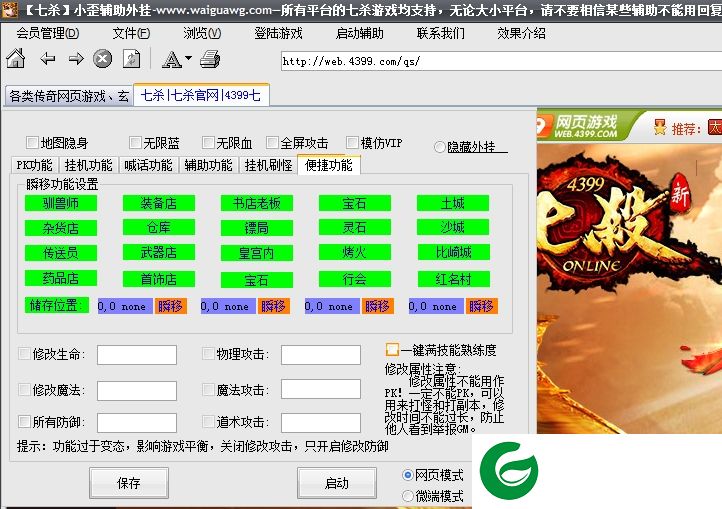Switch to the PK功能 tab
This screenshot has width=722, height=509.
pyautogui.click(x=35, y=165)
